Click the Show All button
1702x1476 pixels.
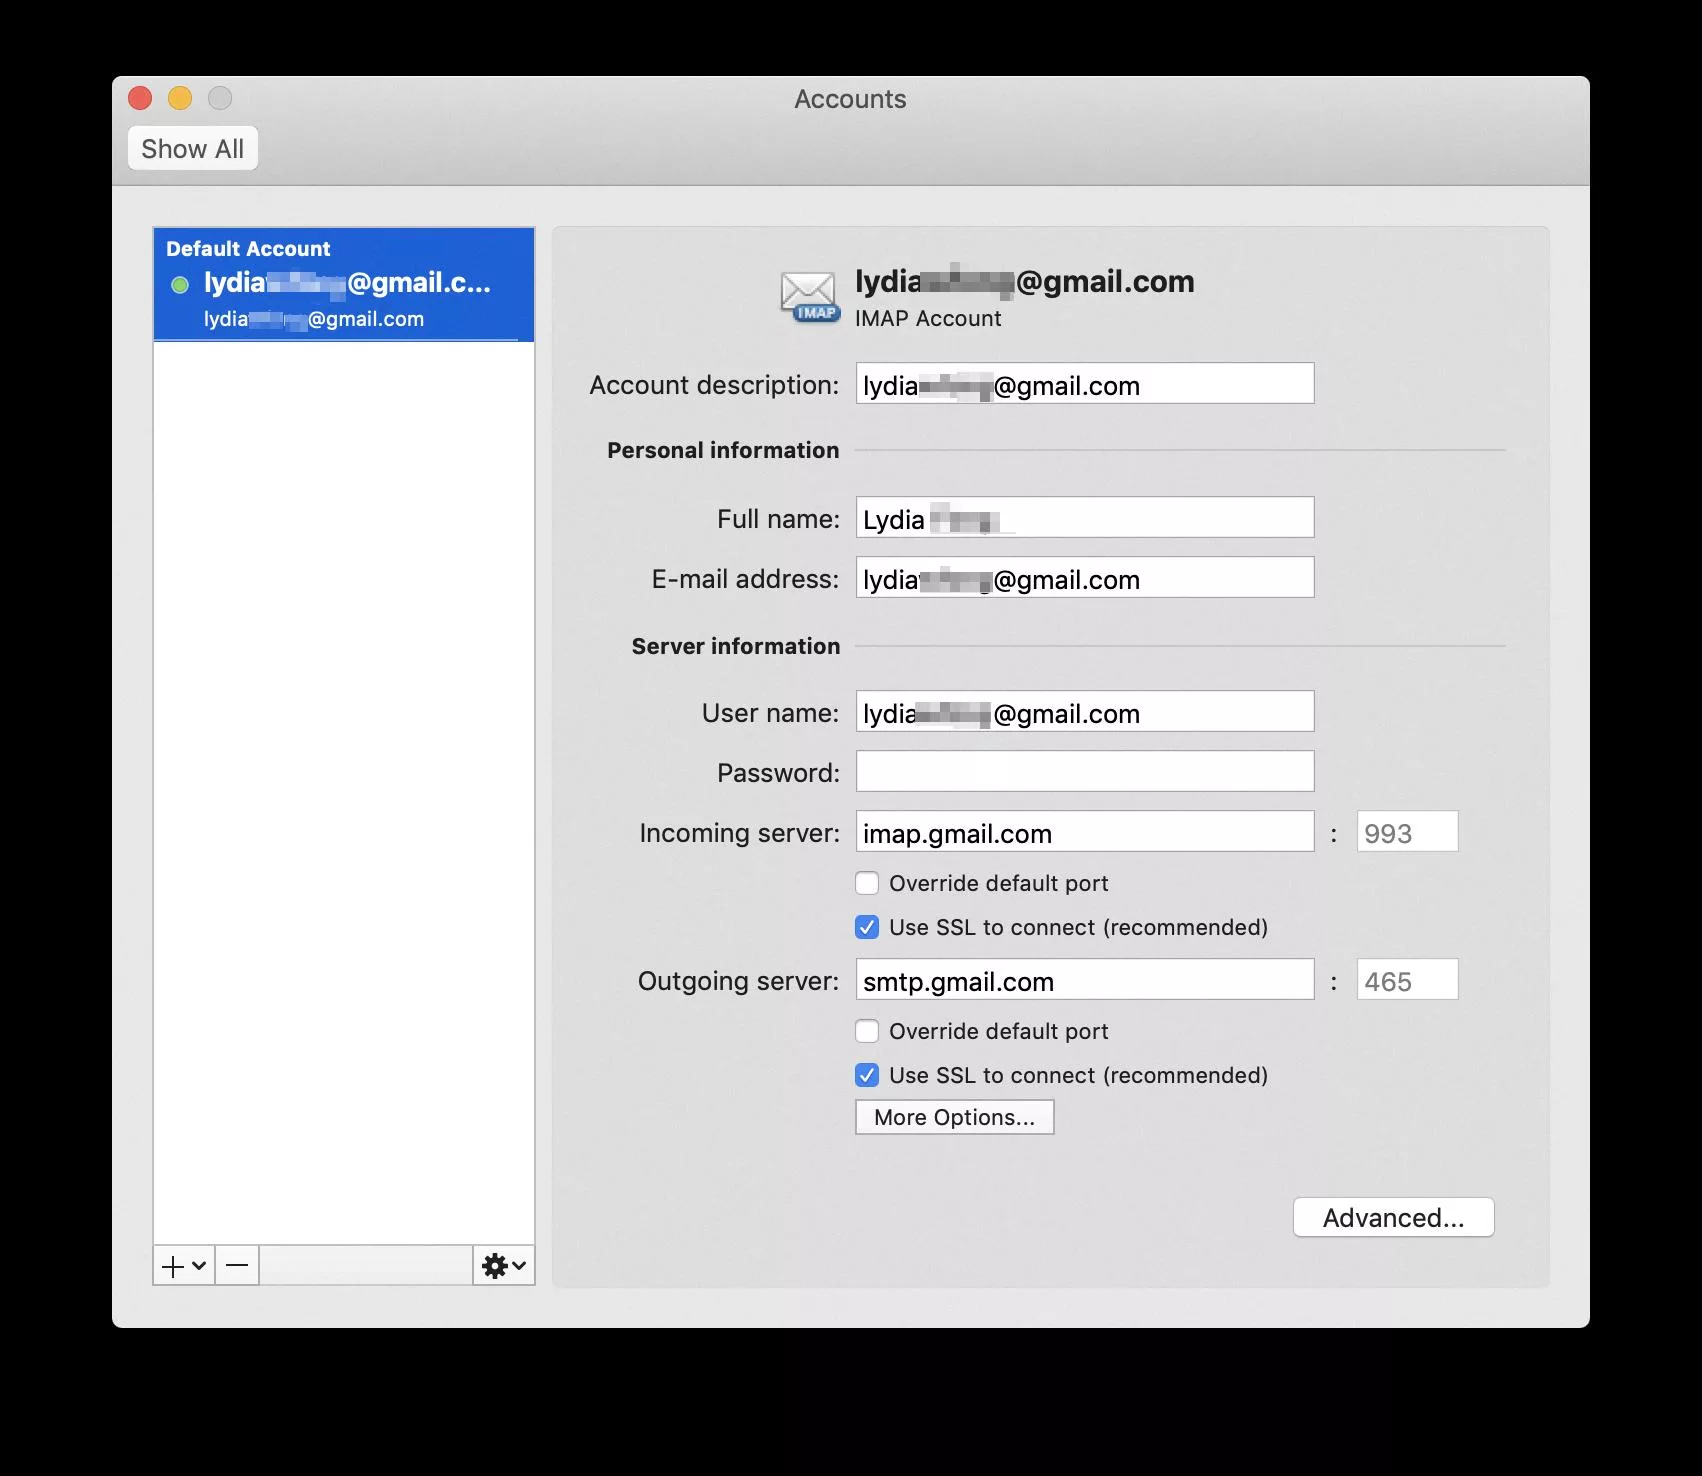pyautogui.click(x=193, y=149)
